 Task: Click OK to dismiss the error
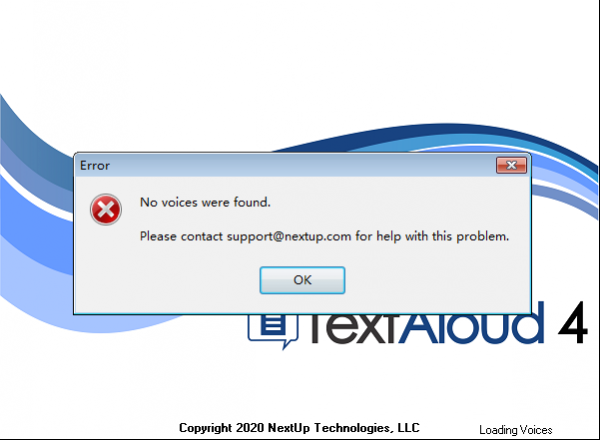(x=302, y=280)
